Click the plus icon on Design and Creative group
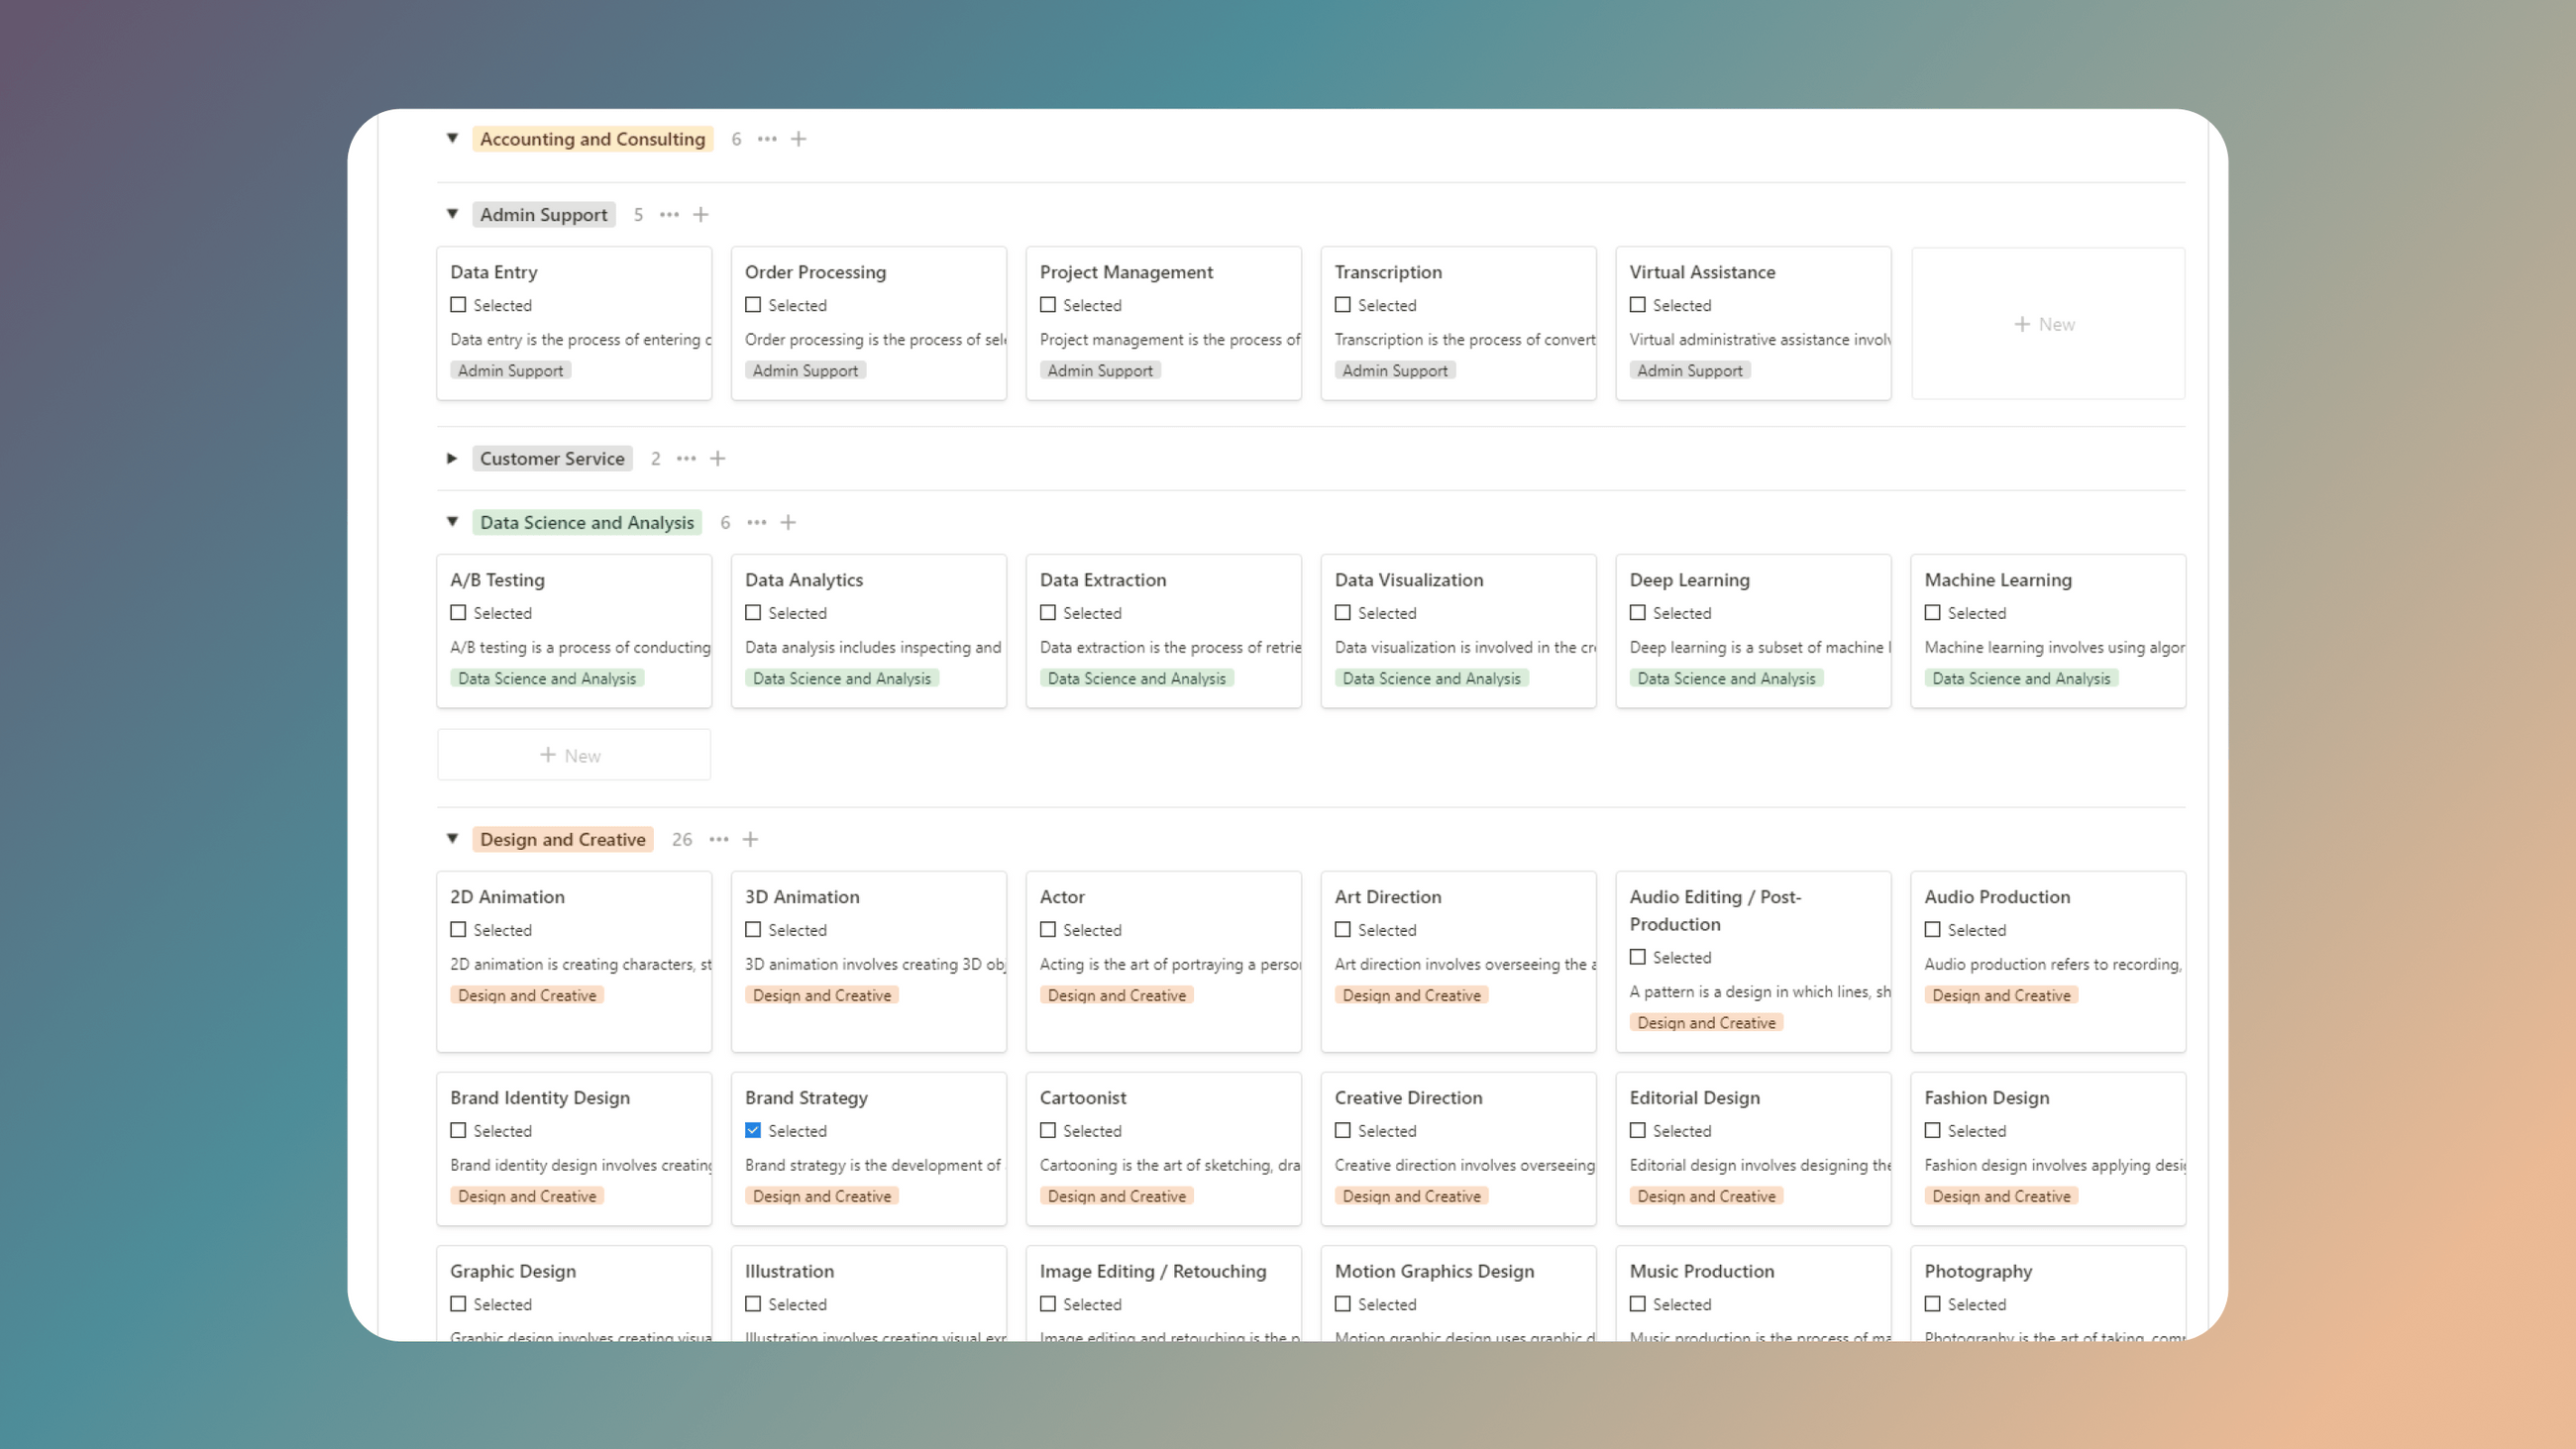Image resolution: width=2576 pixels, height=1449 pixels. (751, 839)
